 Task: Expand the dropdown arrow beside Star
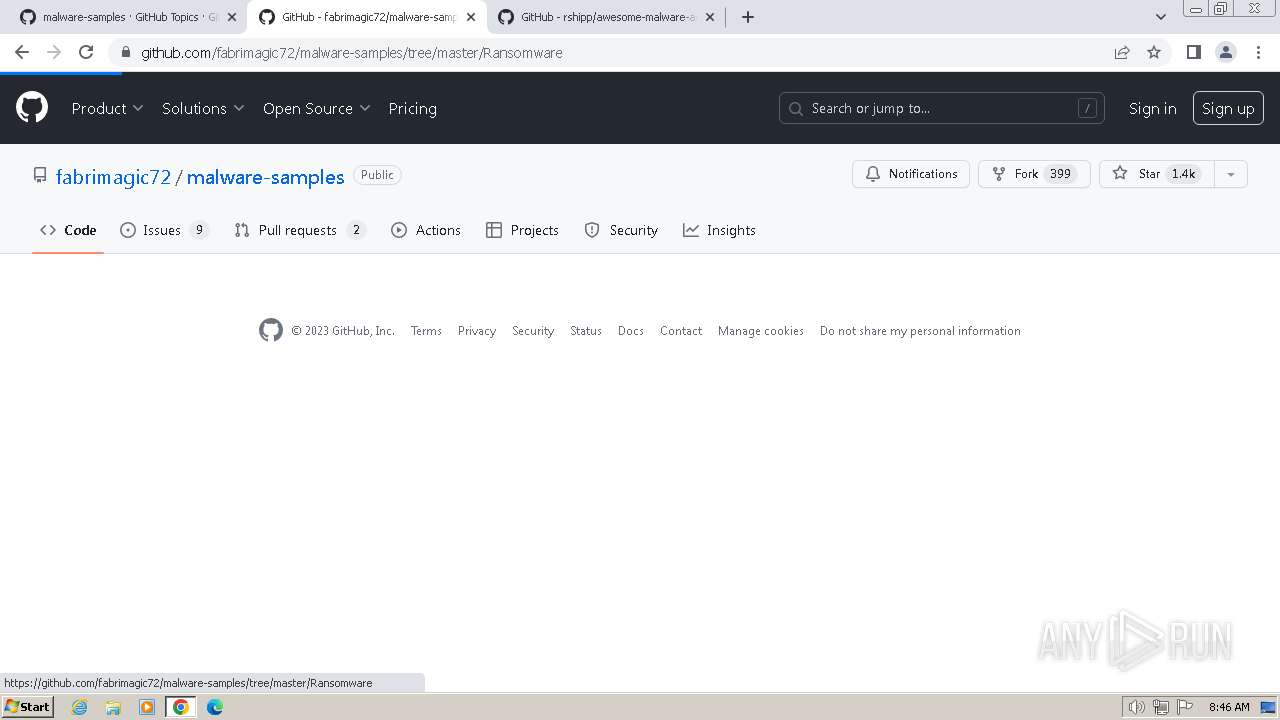tap(1231, 174)
